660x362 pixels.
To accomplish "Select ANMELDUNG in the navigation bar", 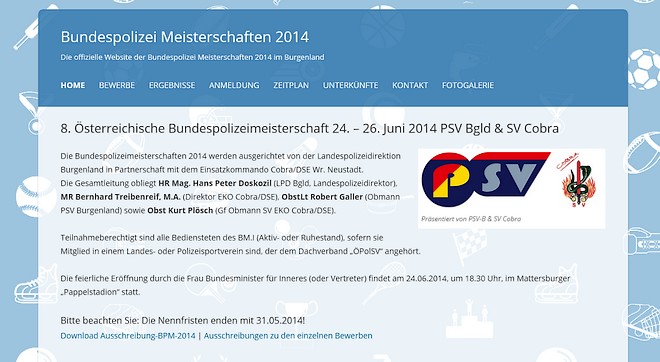I will [234, 85].
